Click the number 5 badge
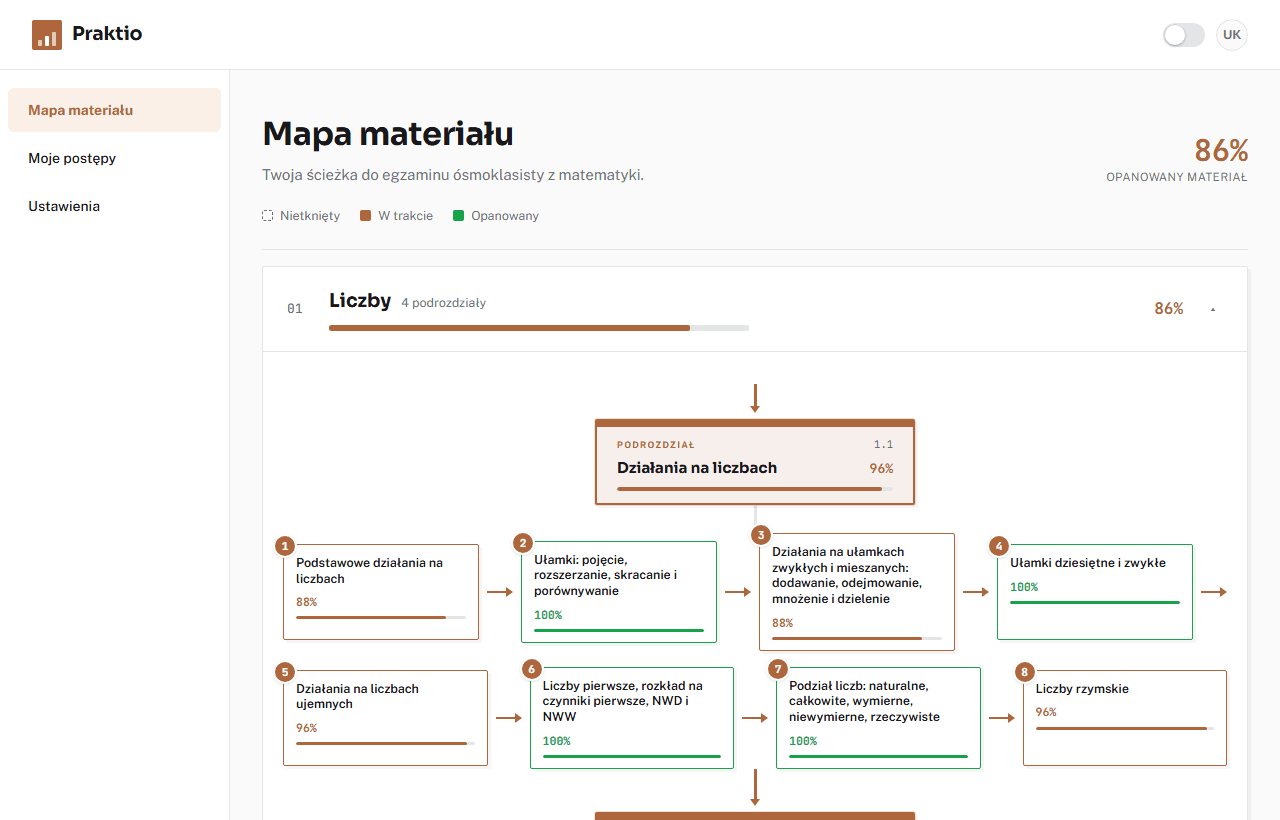 pos(285,672)
